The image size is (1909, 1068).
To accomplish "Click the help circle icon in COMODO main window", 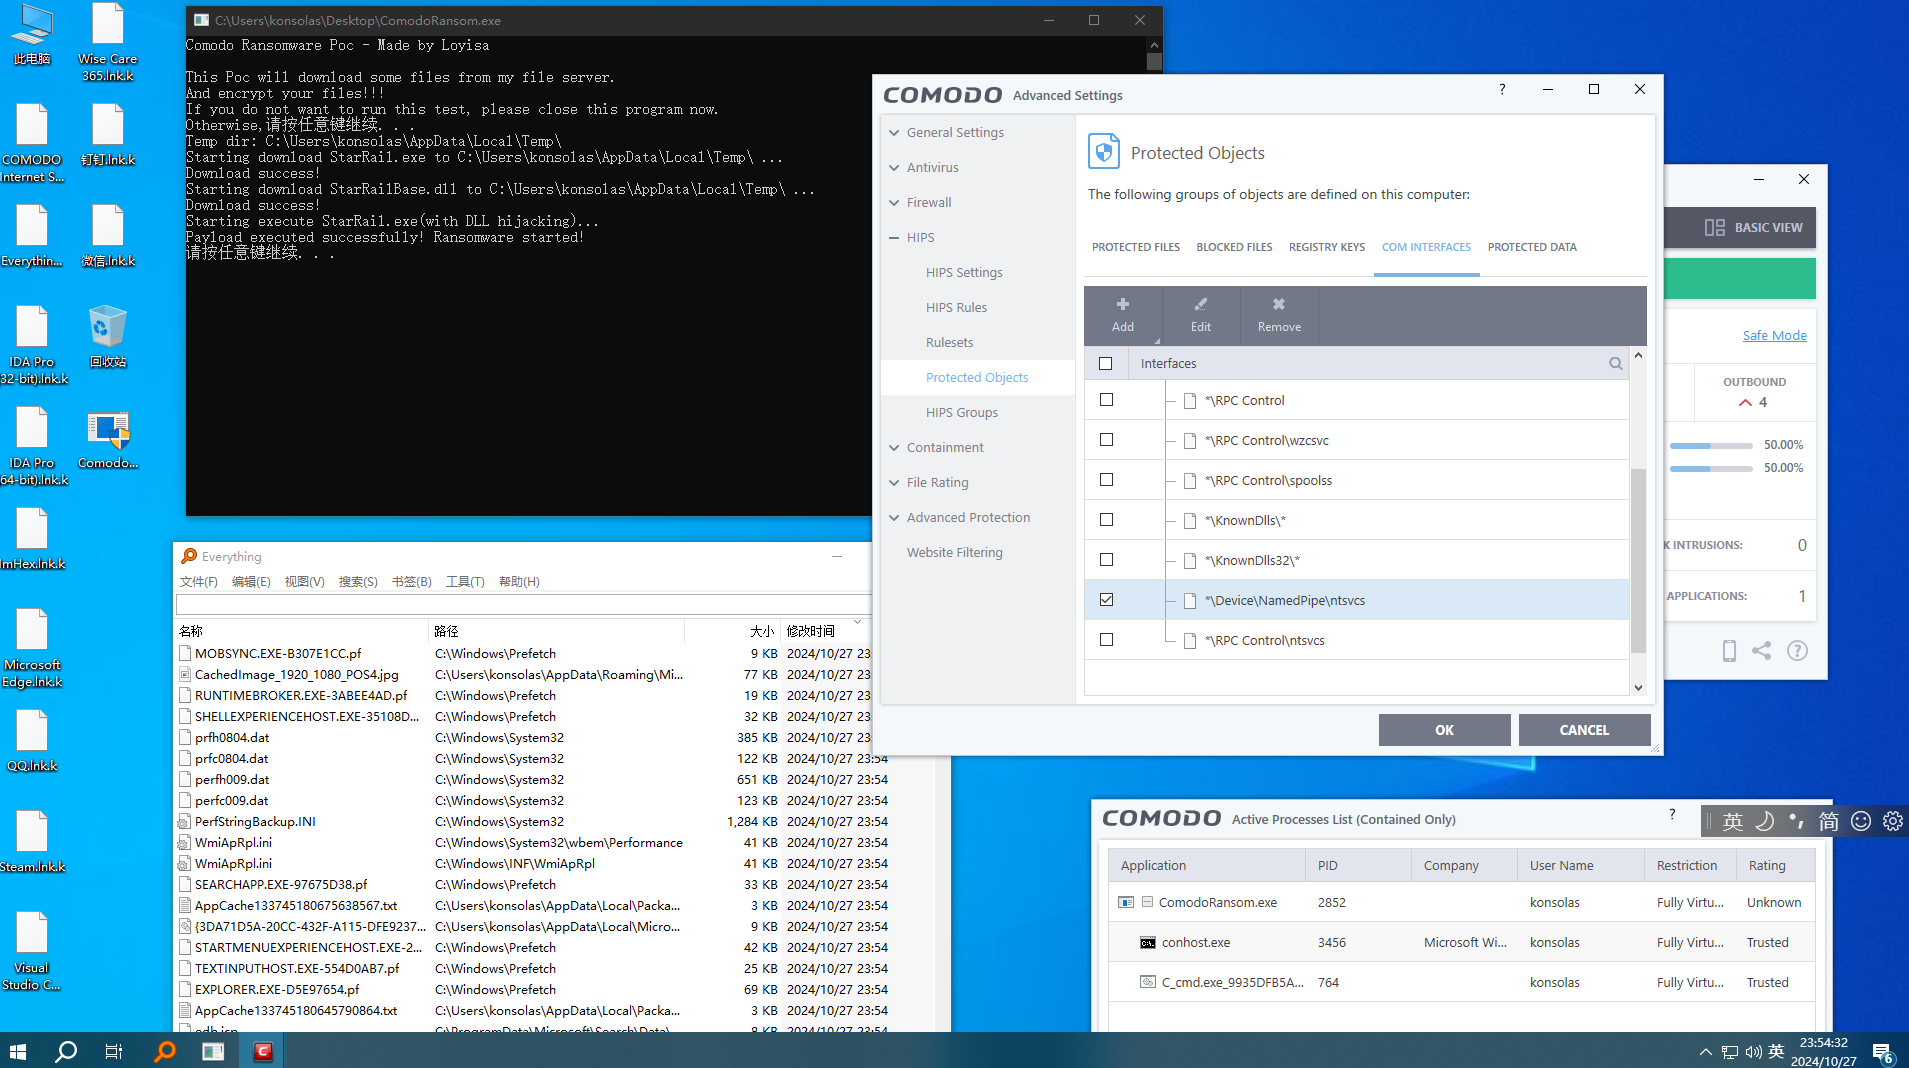I will coord(1797,651).
